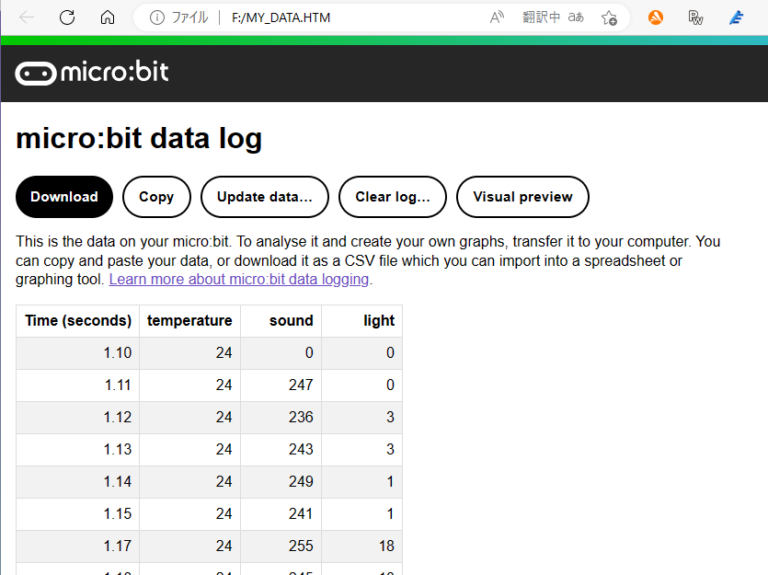The image size is (768, 575).
Task: Click the Clear log… button
Action: pos(392,197)
